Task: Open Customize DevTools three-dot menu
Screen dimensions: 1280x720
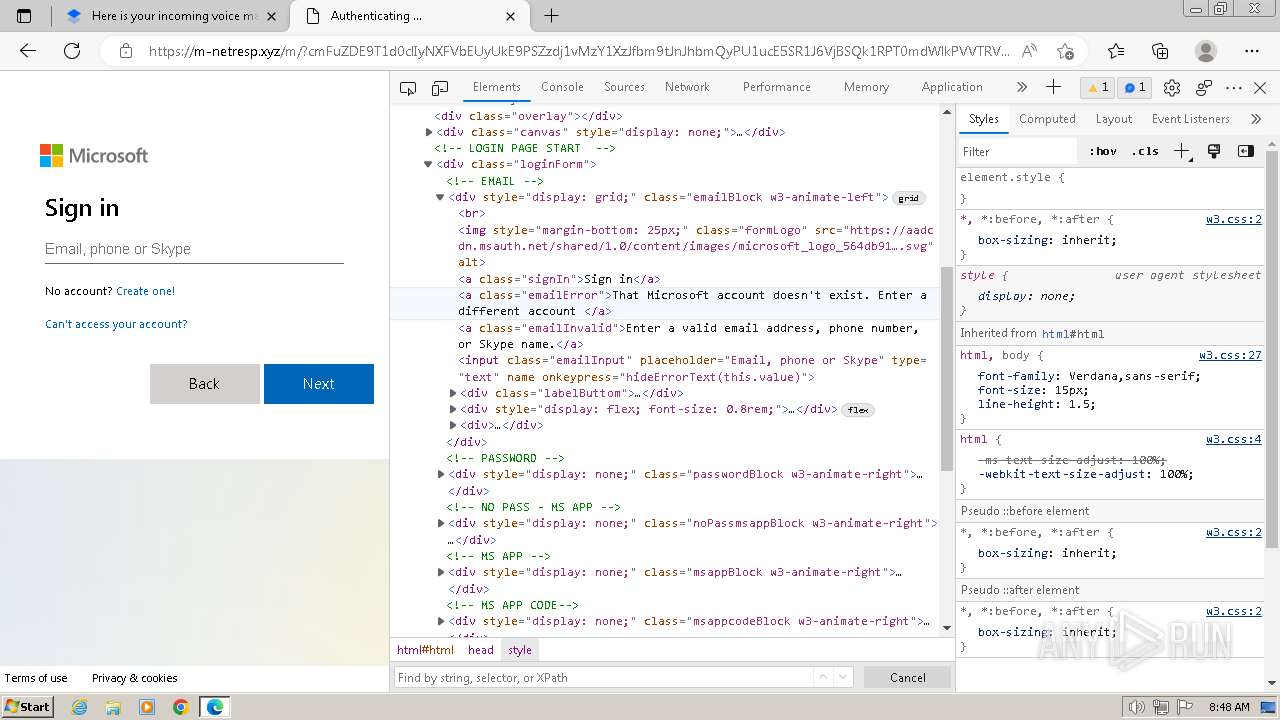Action: pyautogui.click(x=1234, y=88)
